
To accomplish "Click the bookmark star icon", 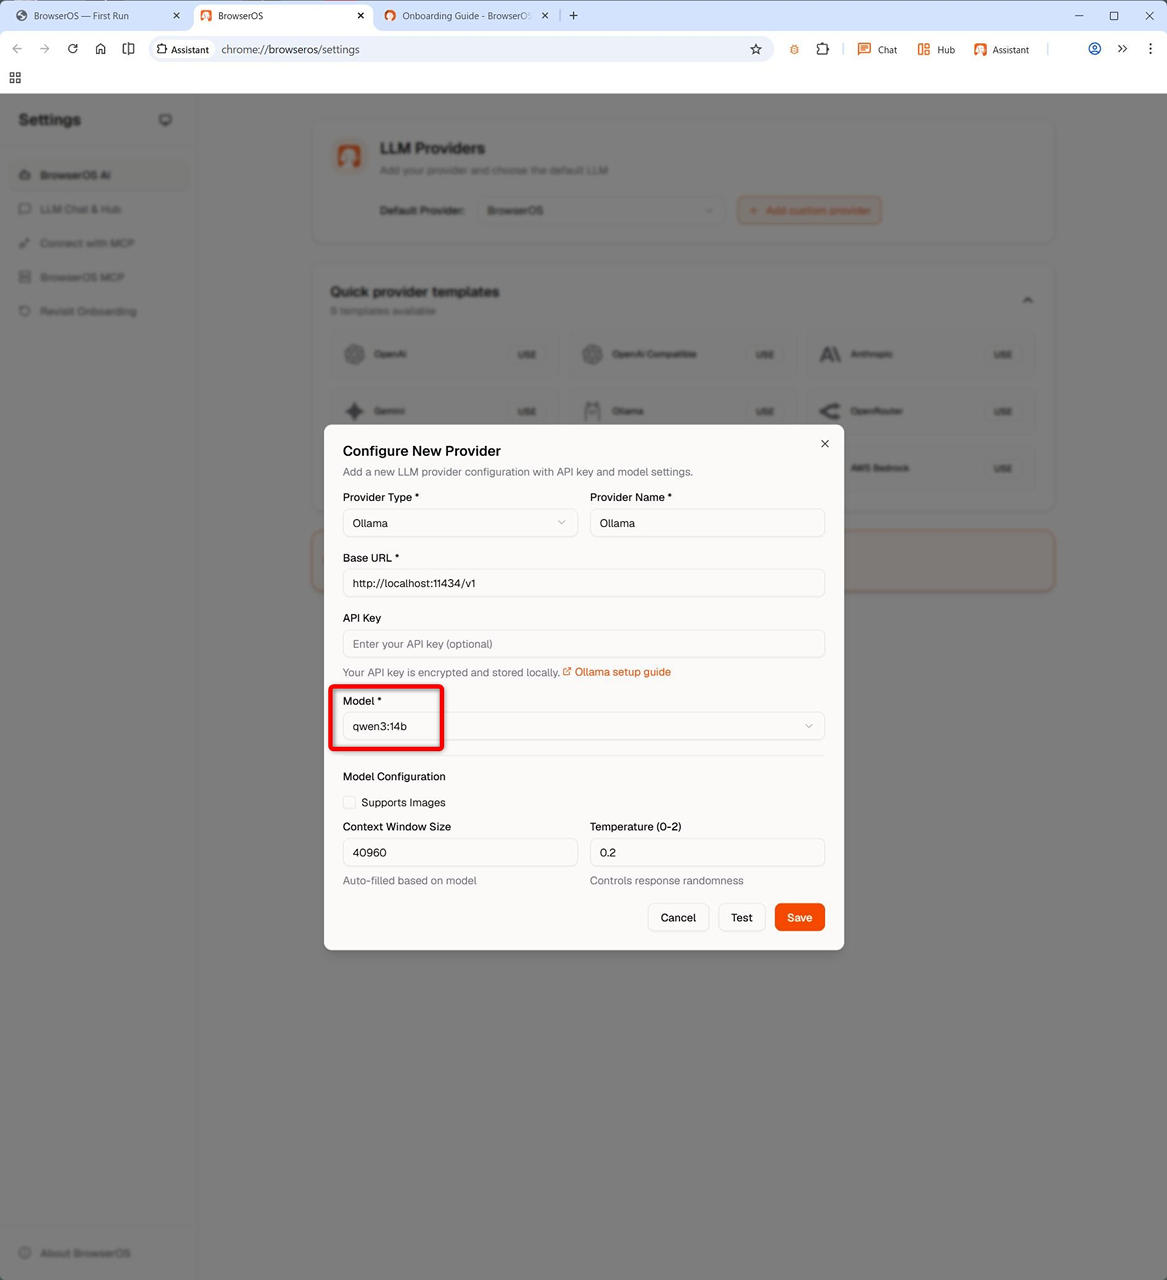I will (x=756, y=49).
